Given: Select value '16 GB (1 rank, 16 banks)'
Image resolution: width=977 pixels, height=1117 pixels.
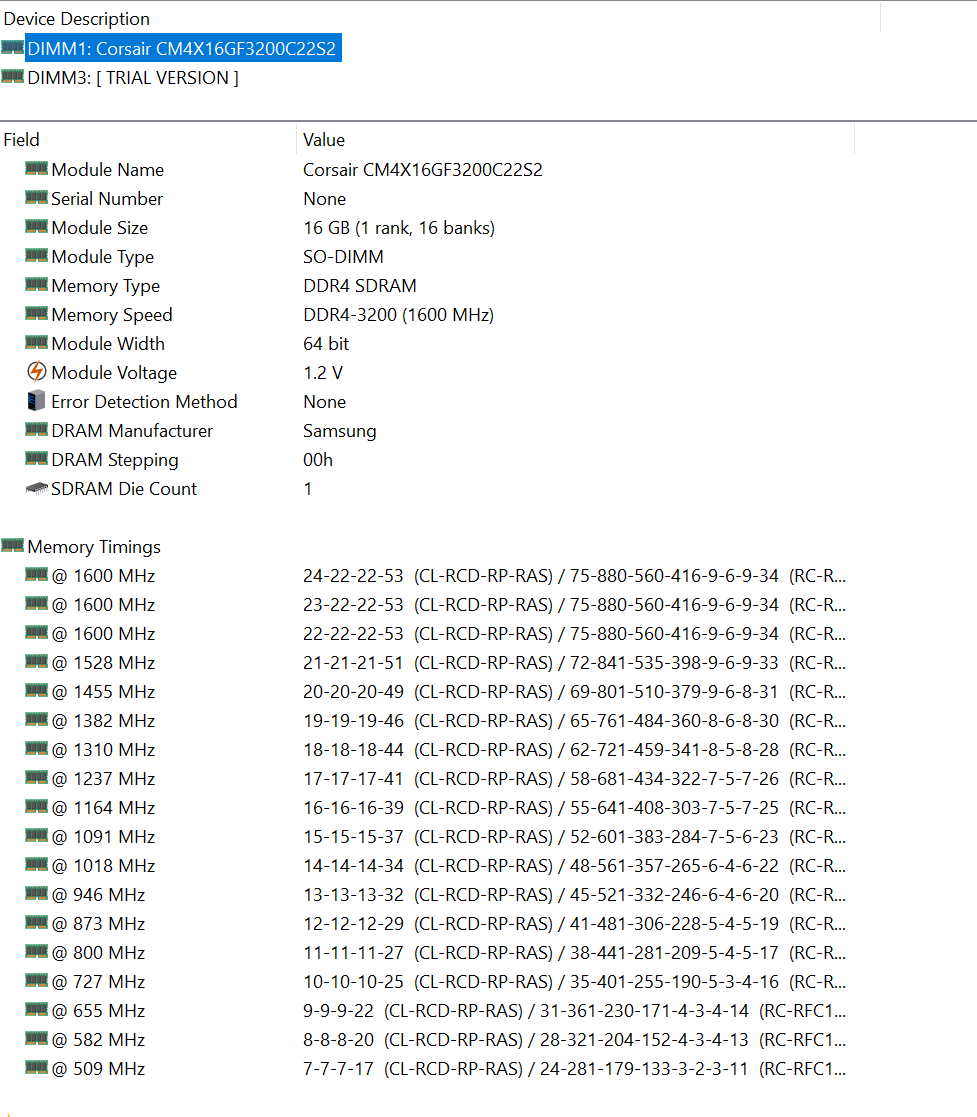Looking at the screenshot, I should click(399, 228).
